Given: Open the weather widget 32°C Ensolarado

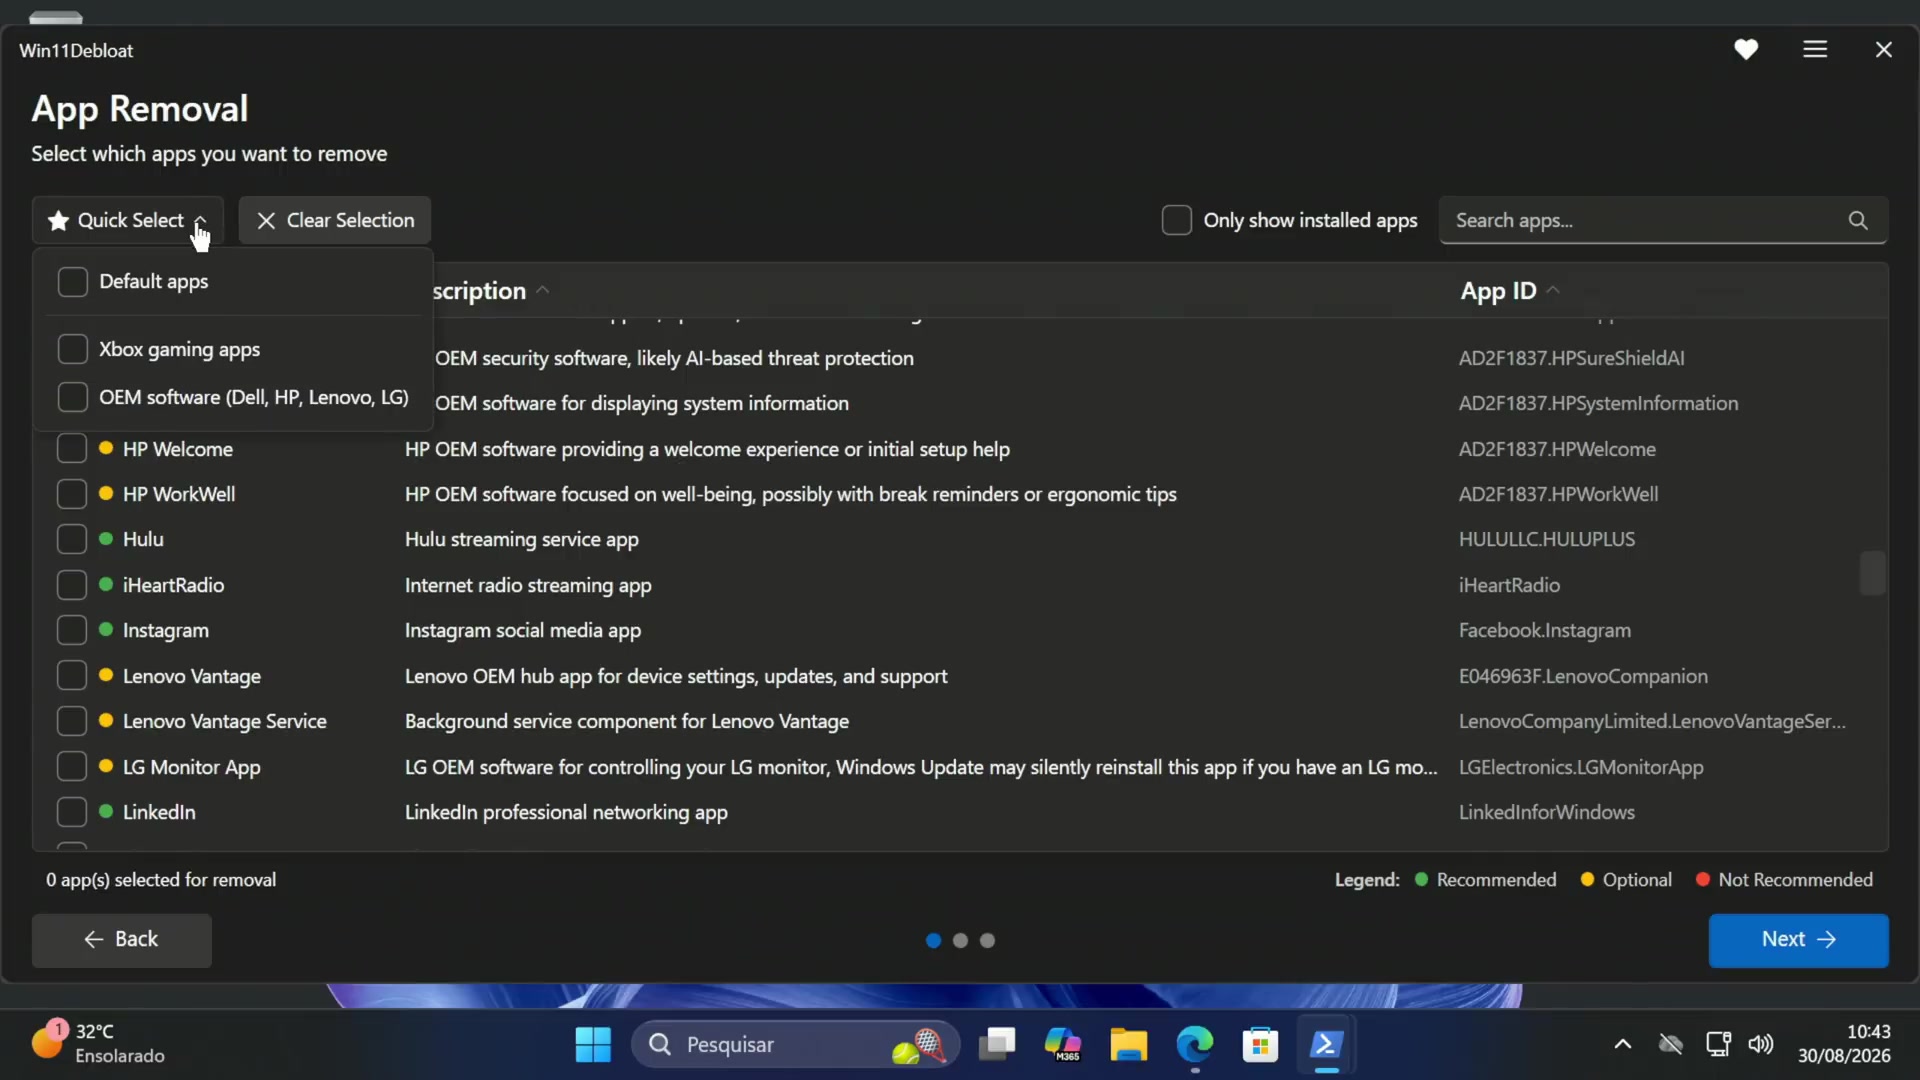Looking at the screenshot, I should (98, 1043).
